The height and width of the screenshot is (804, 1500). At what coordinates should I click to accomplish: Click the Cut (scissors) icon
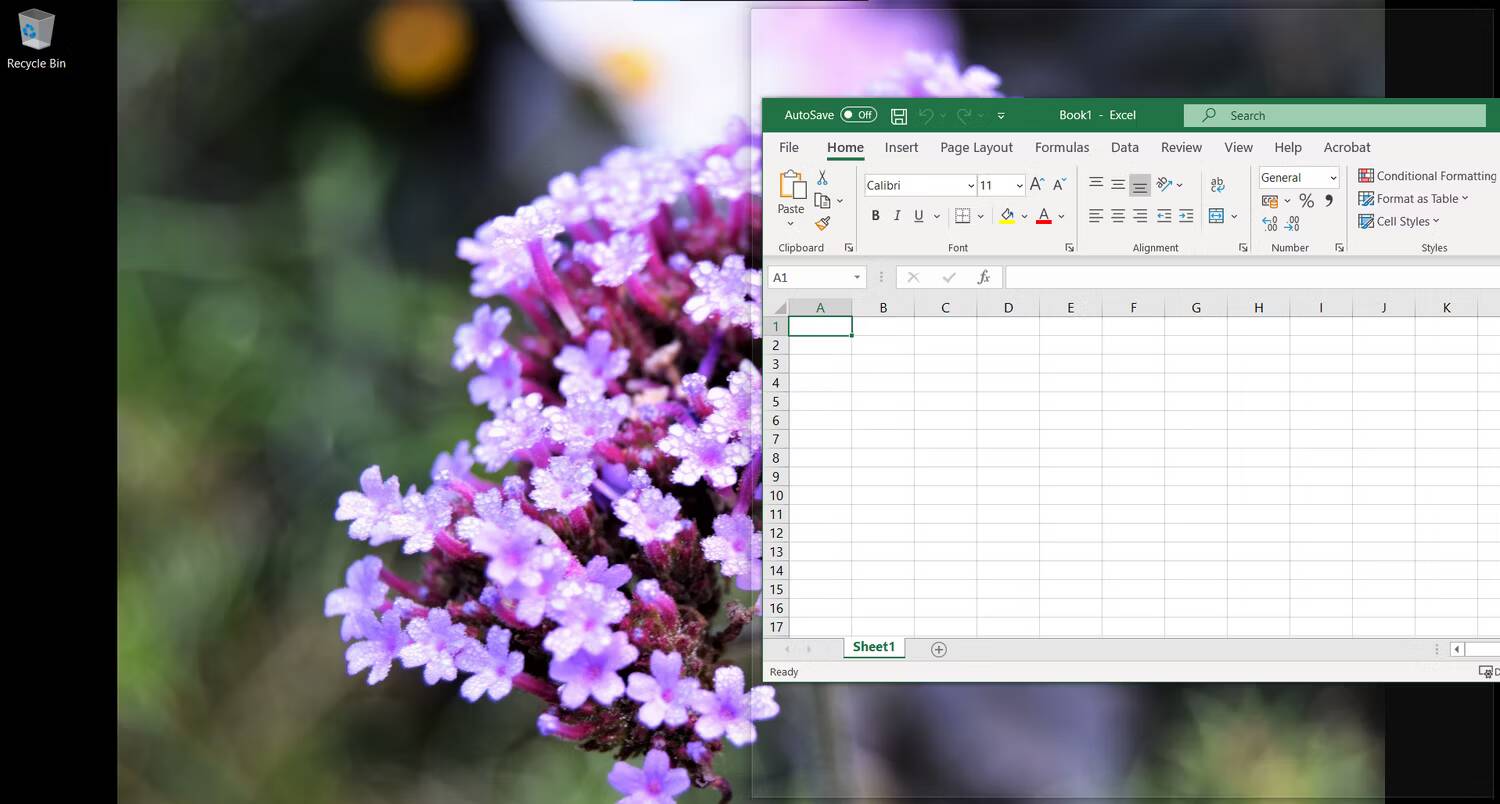pos(823,176)
